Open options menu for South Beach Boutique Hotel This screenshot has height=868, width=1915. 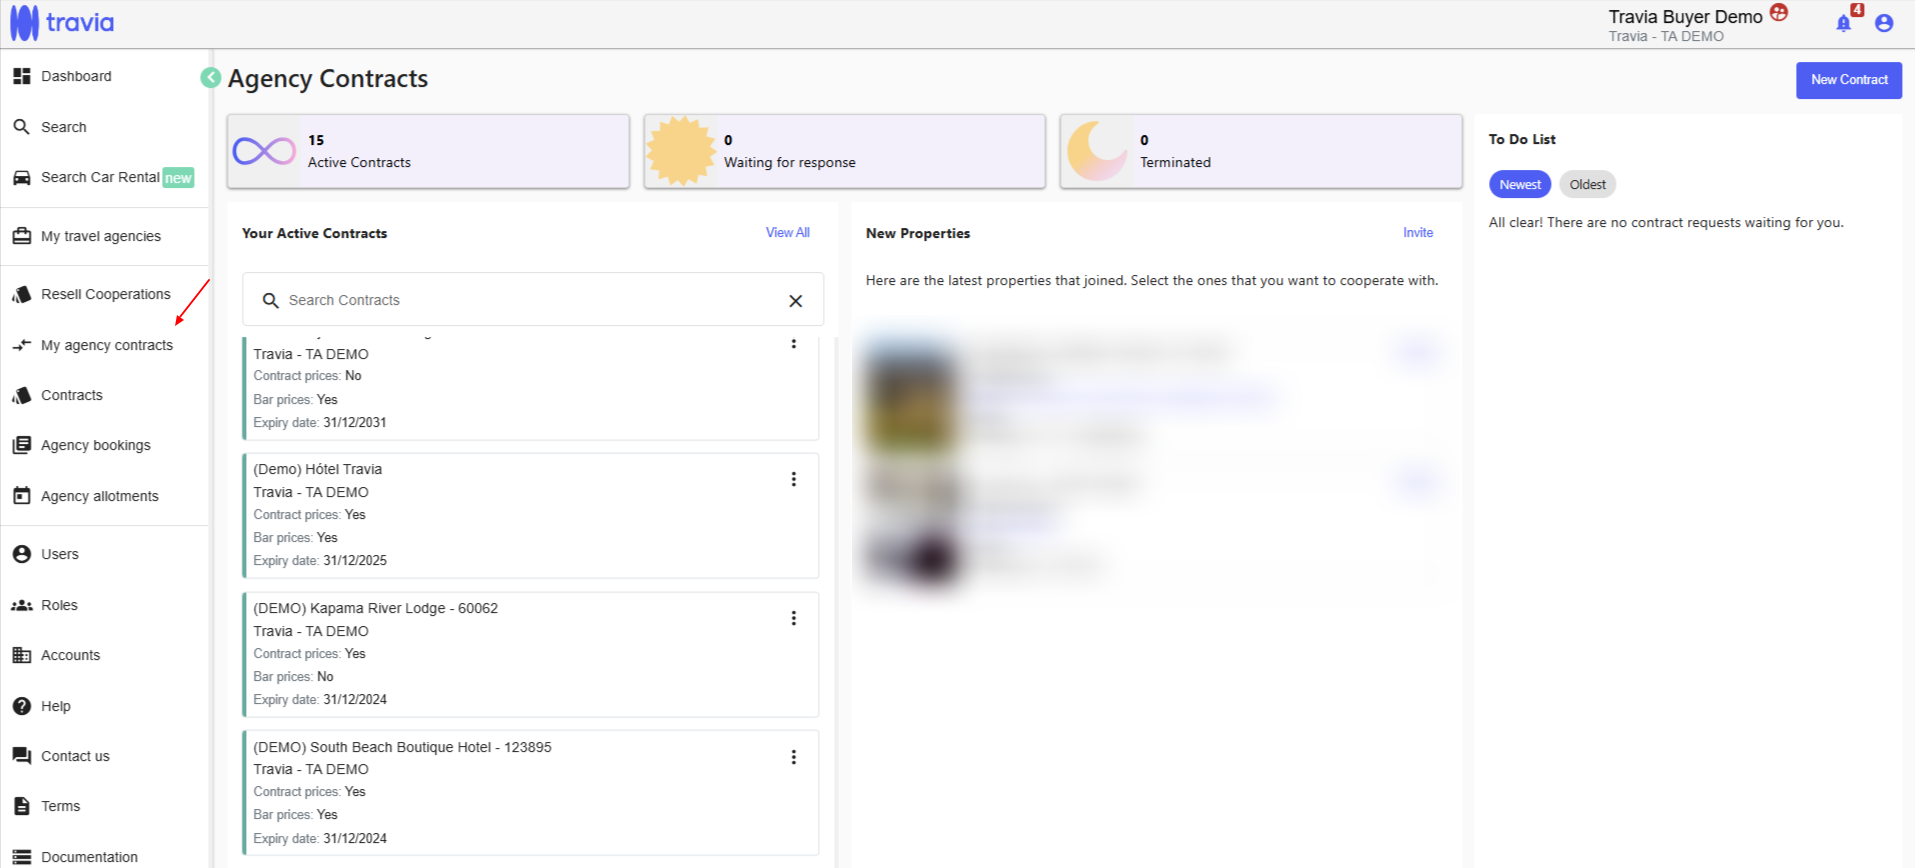click(794, 757)
